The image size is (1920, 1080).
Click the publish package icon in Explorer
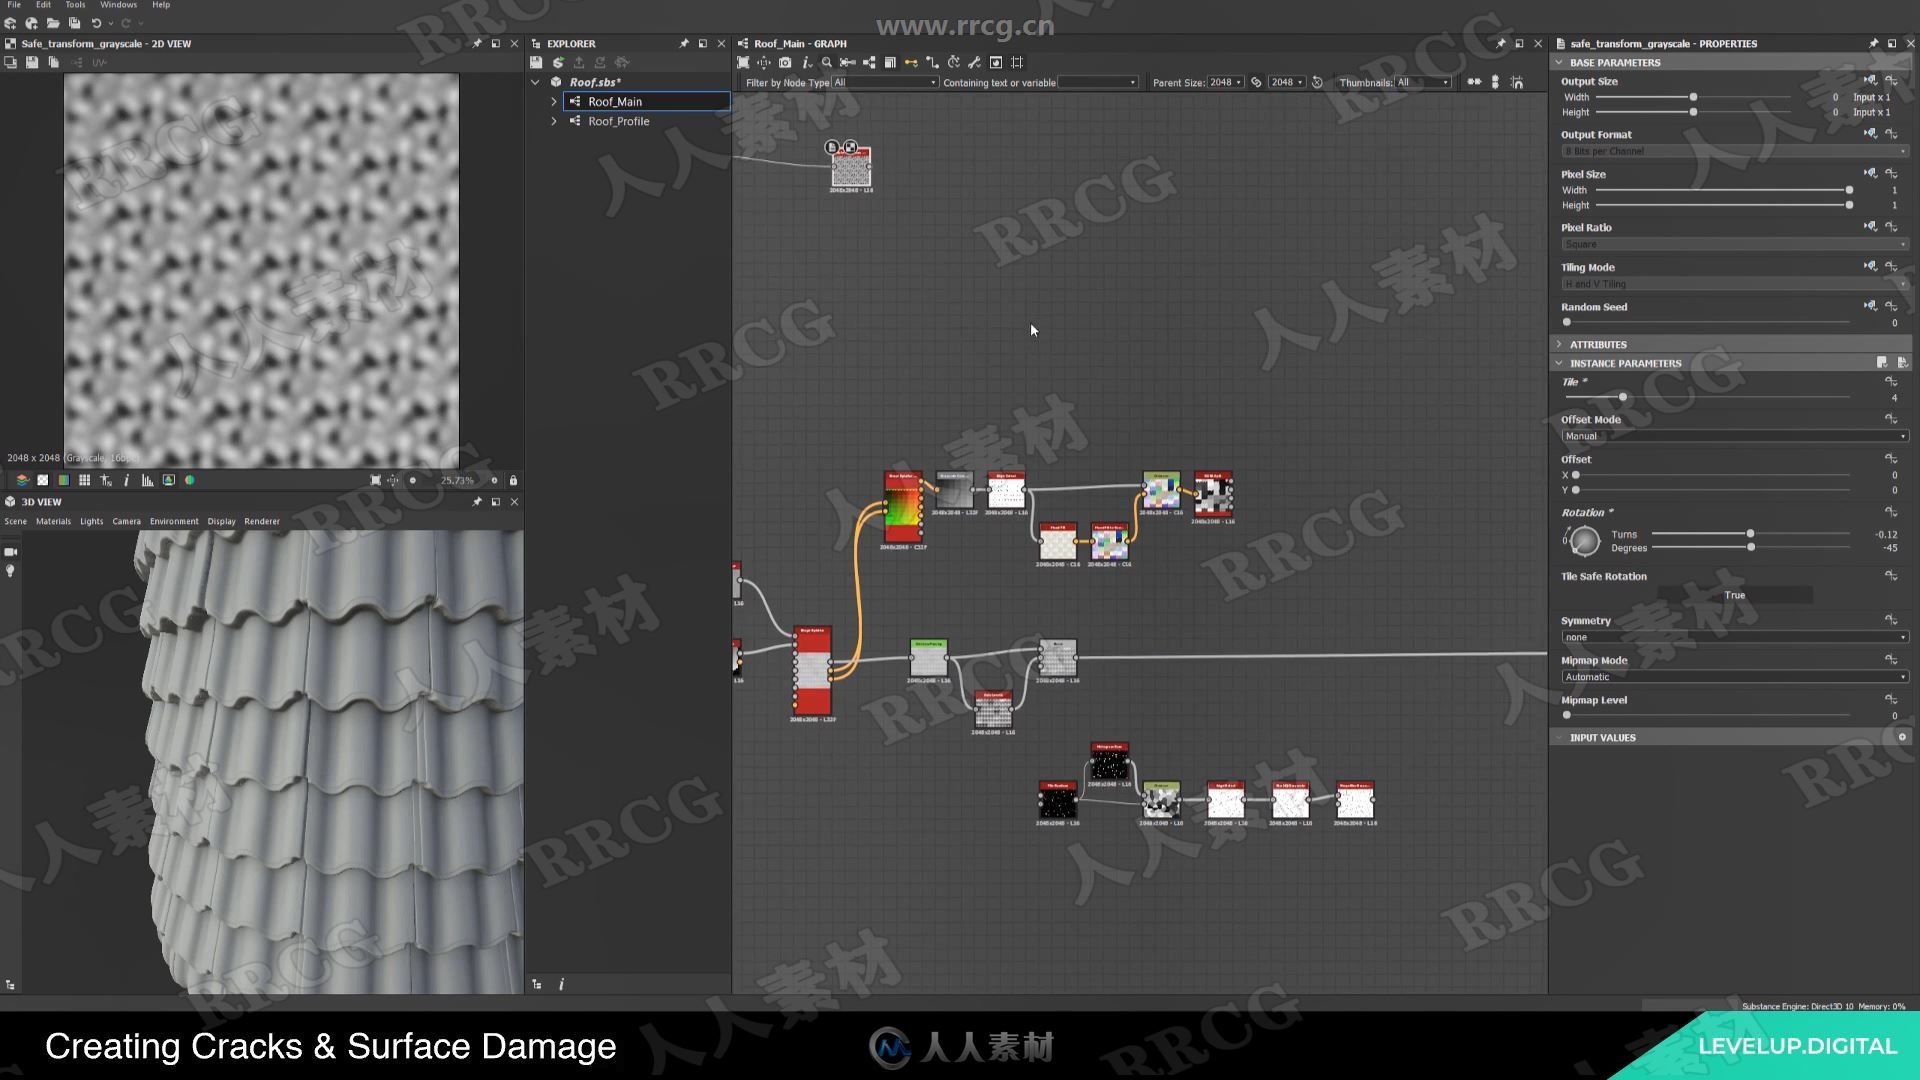[558, 62]
